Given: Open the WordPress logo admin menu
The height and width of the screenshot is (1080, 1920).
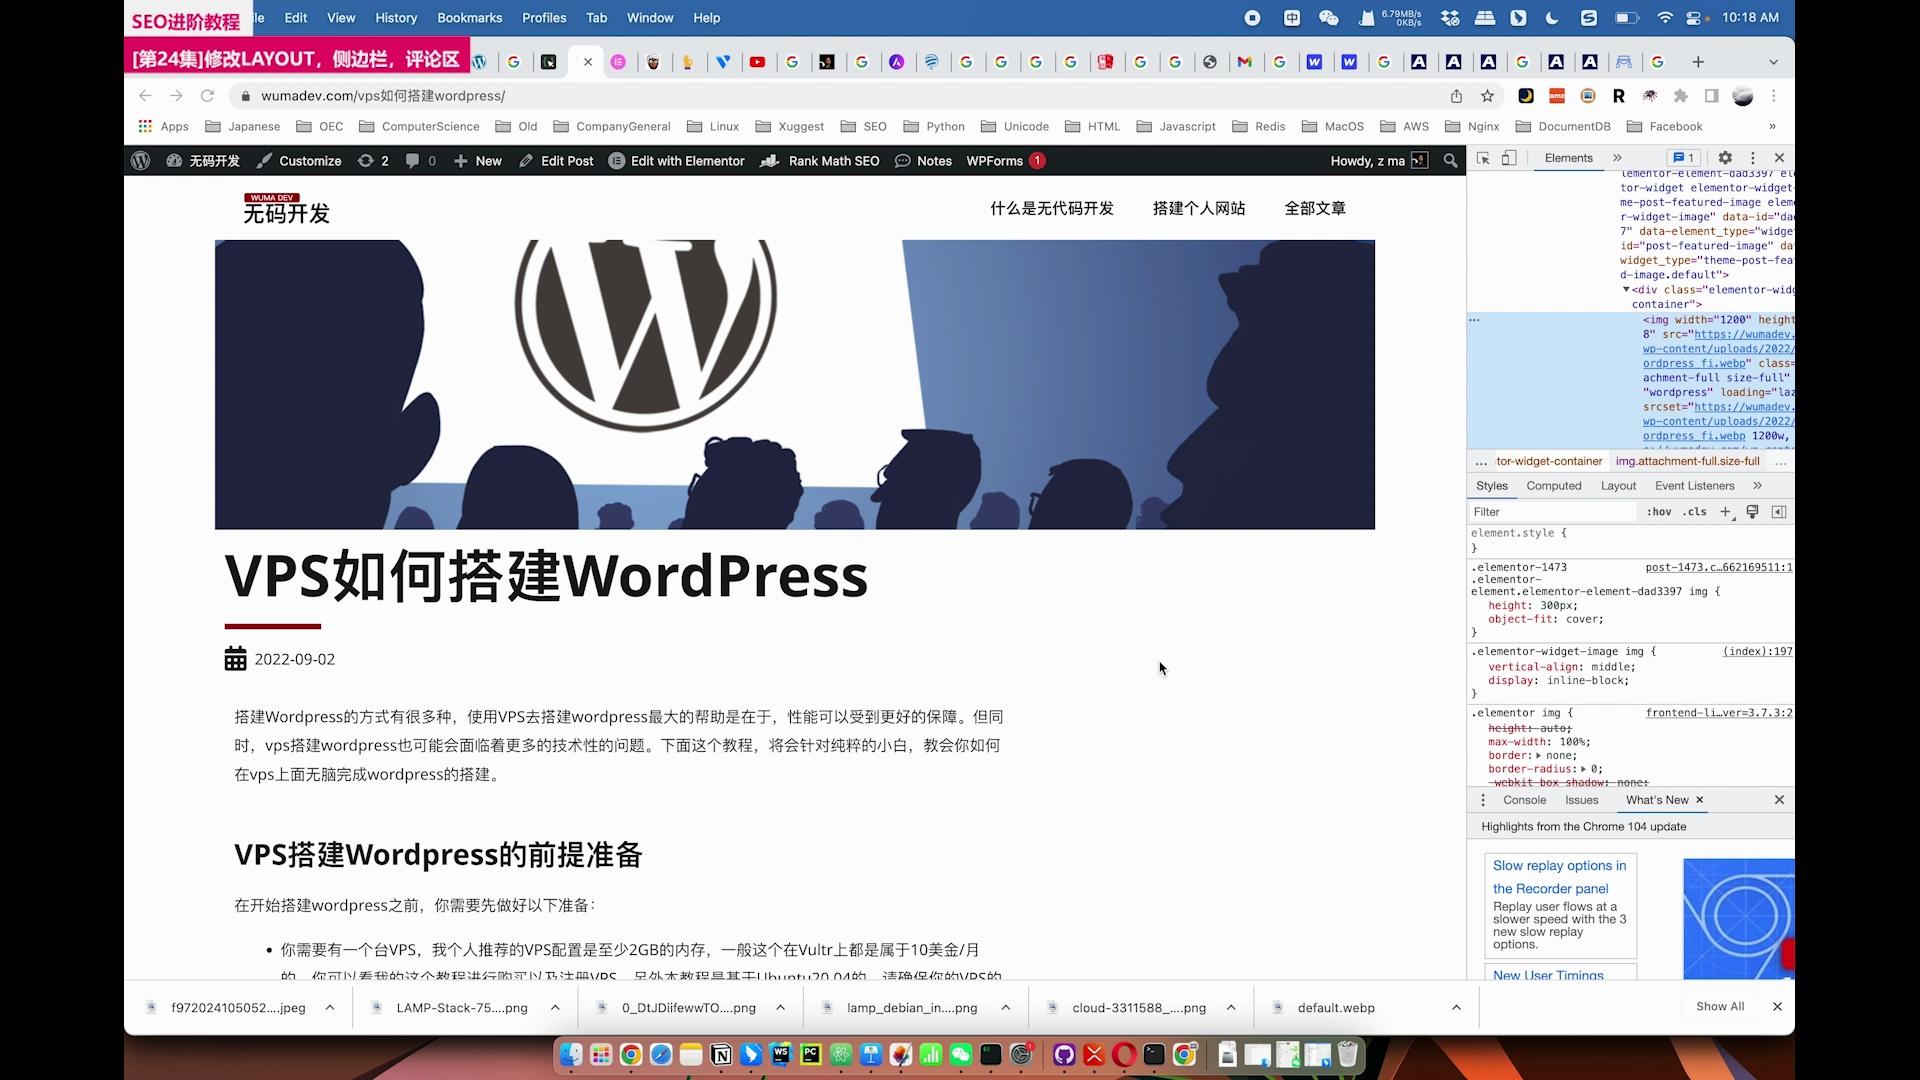Looking at the screenshot, I should point(140,160).
